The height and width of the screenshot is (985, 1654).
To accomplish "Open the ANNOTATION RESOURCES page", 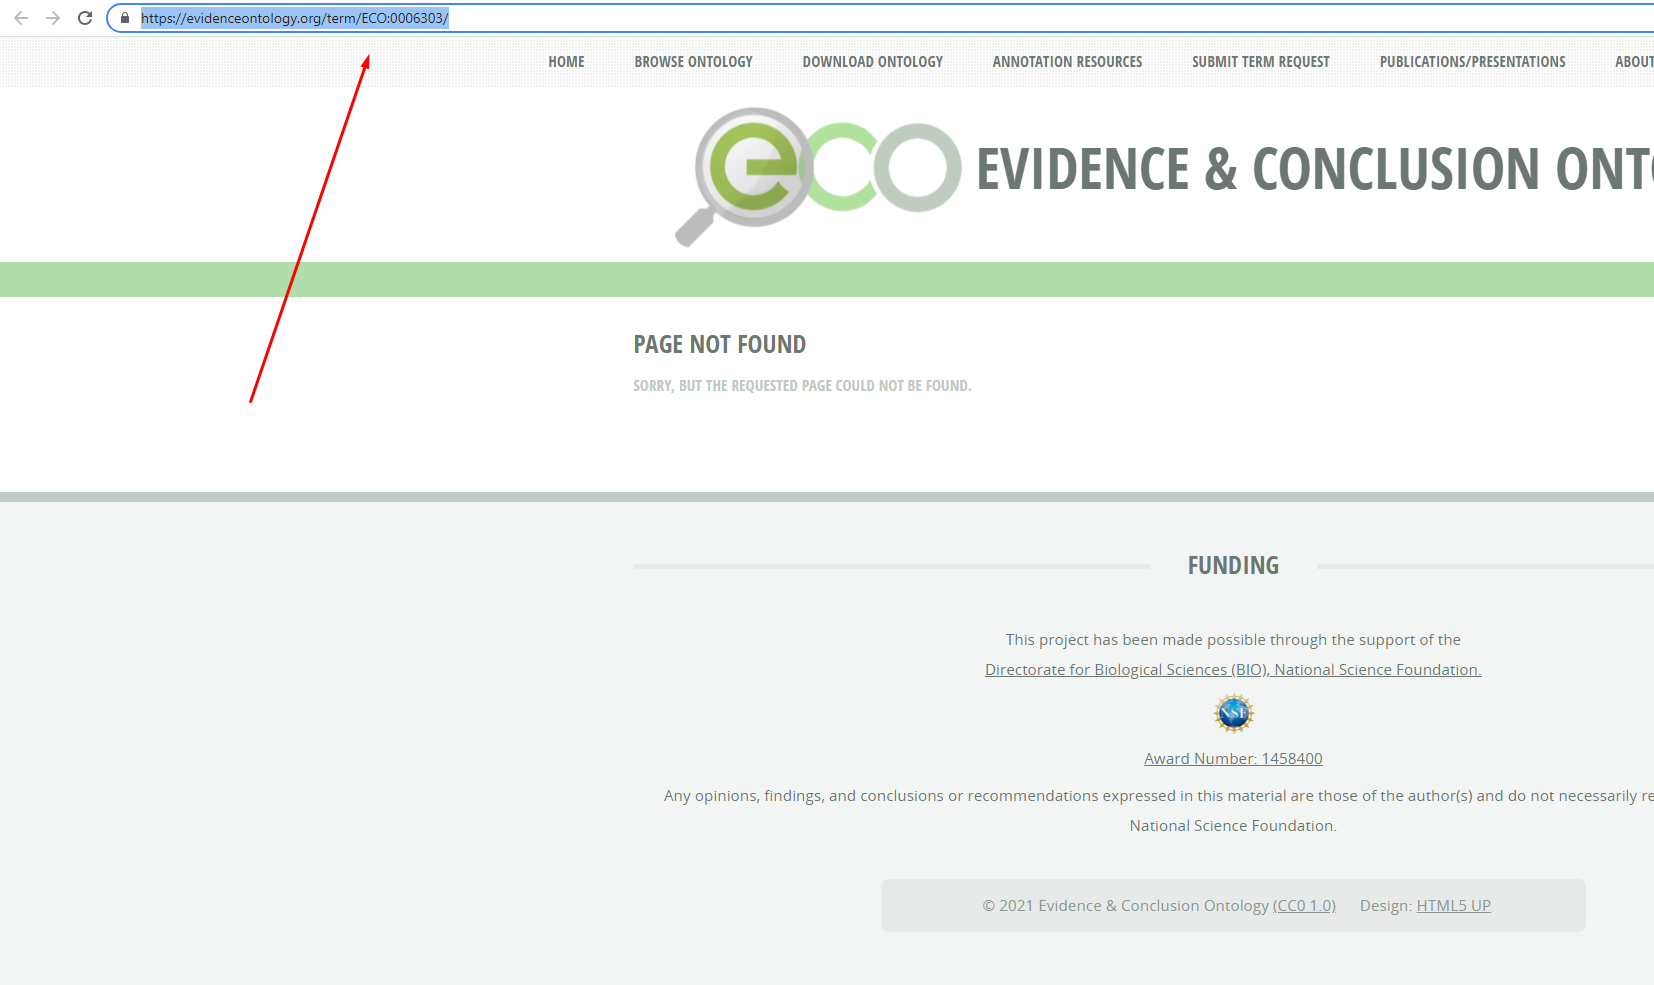I will [1066, 61].
